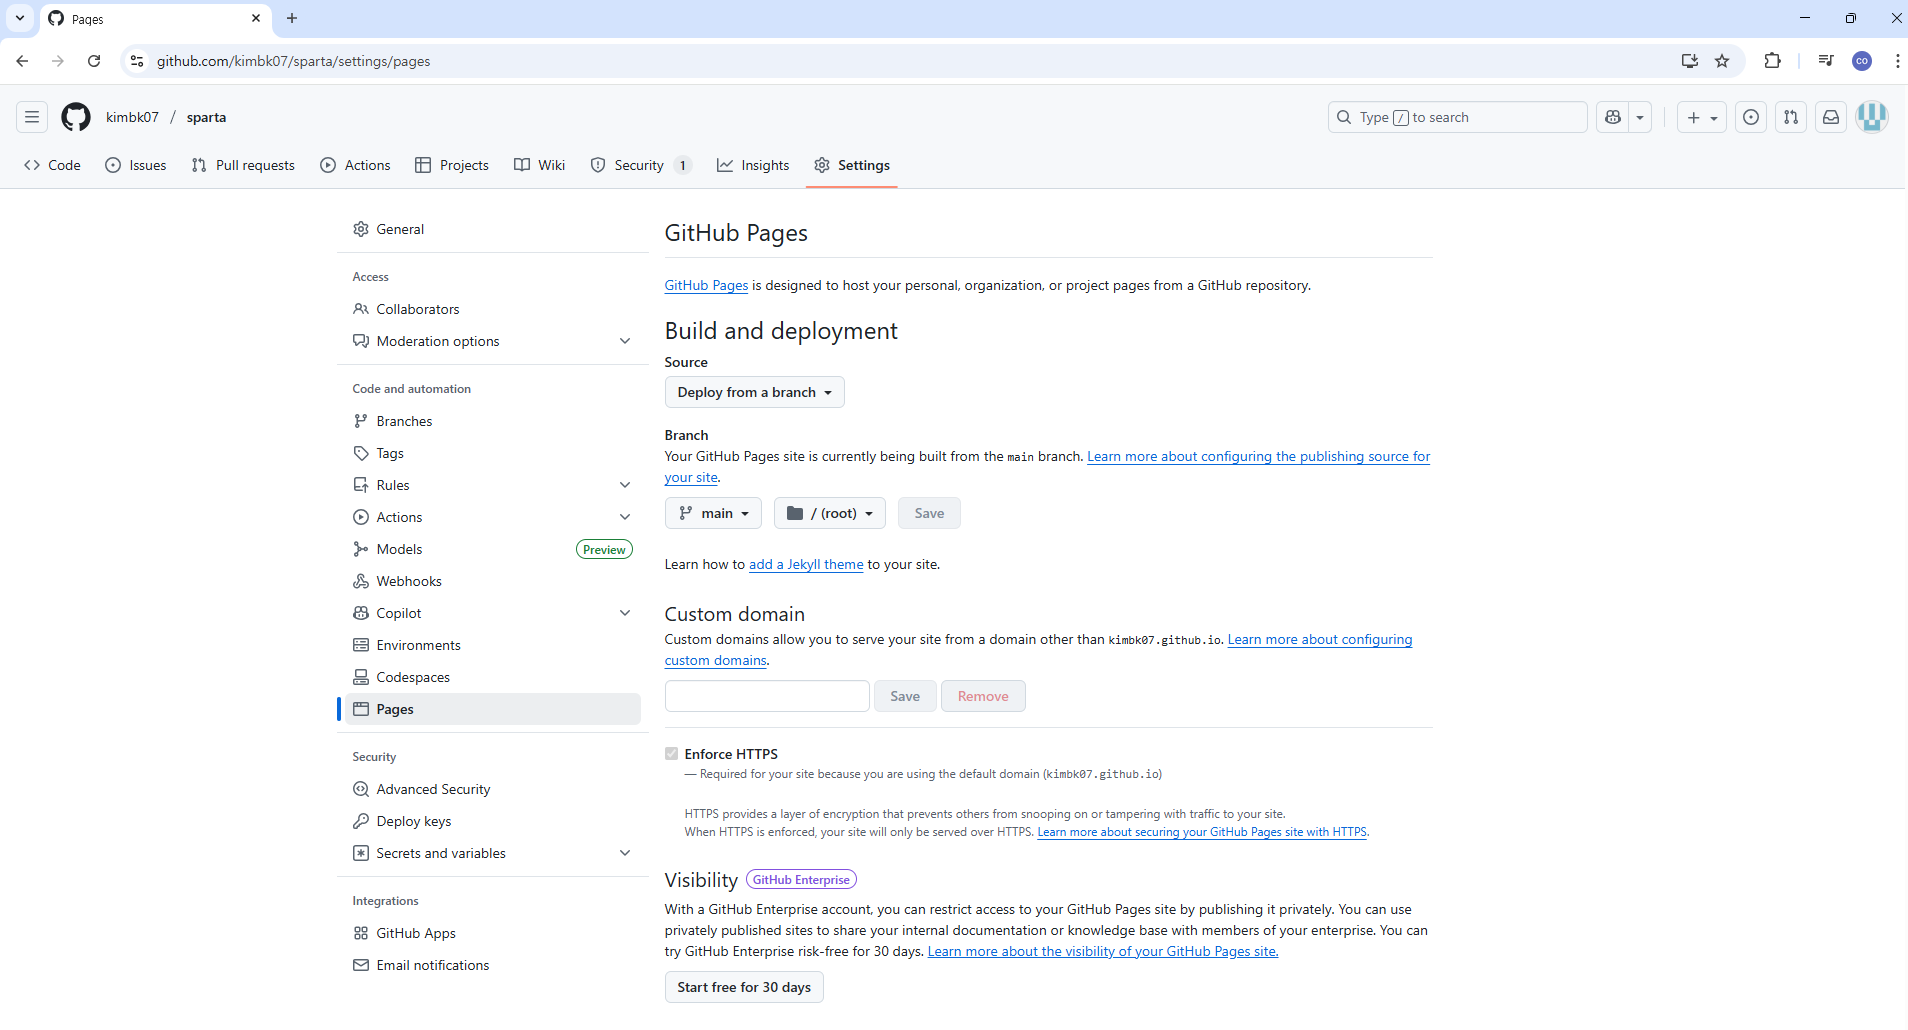View site information icon in address bar
Viewport: 1908px width, 1030px height.
pyautogui.click(x=137, y=61)
